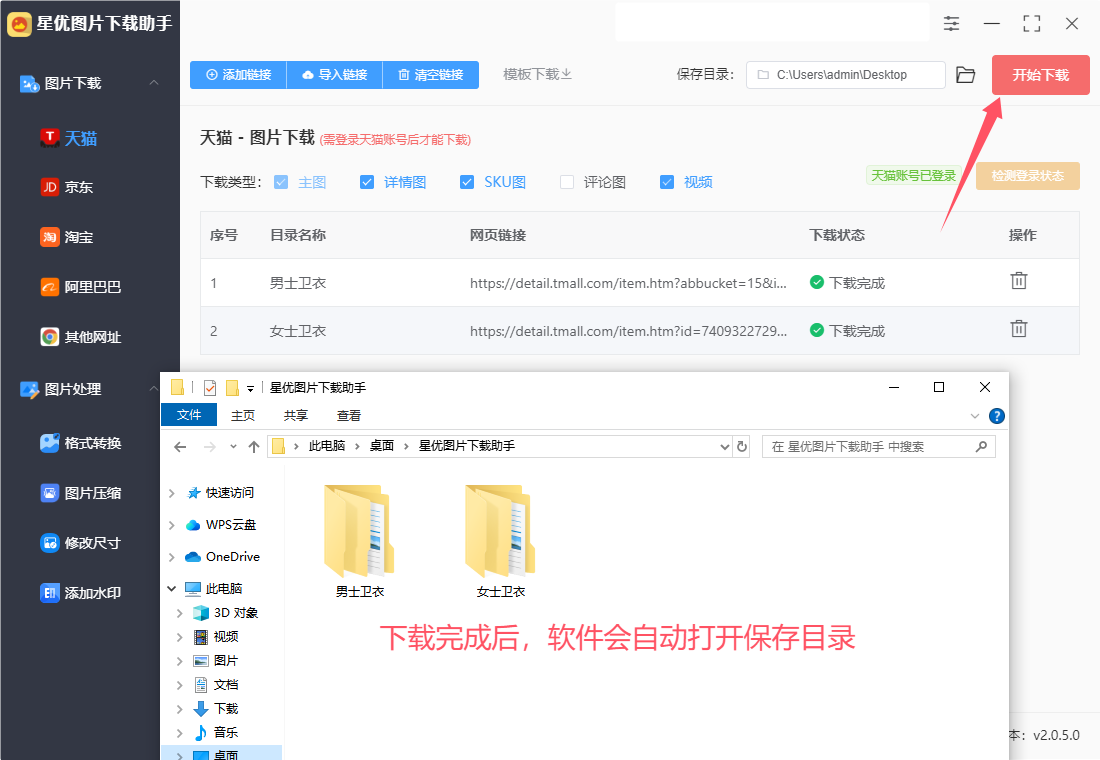Click the Explorer search box
The height and width of the screenshot is (760, 1100).
(878, 446)
